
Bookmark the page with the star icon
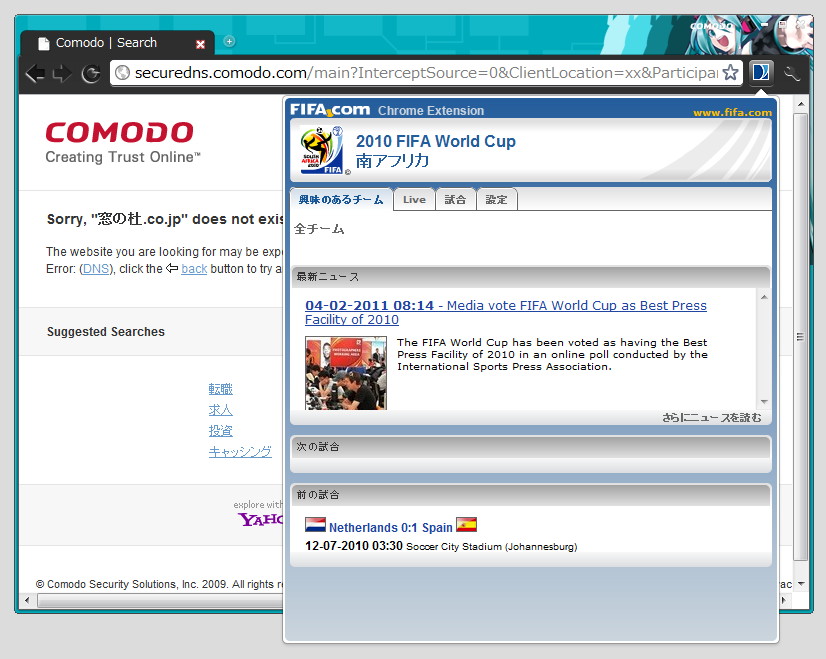pyautogui.click(x=730, y=72)
